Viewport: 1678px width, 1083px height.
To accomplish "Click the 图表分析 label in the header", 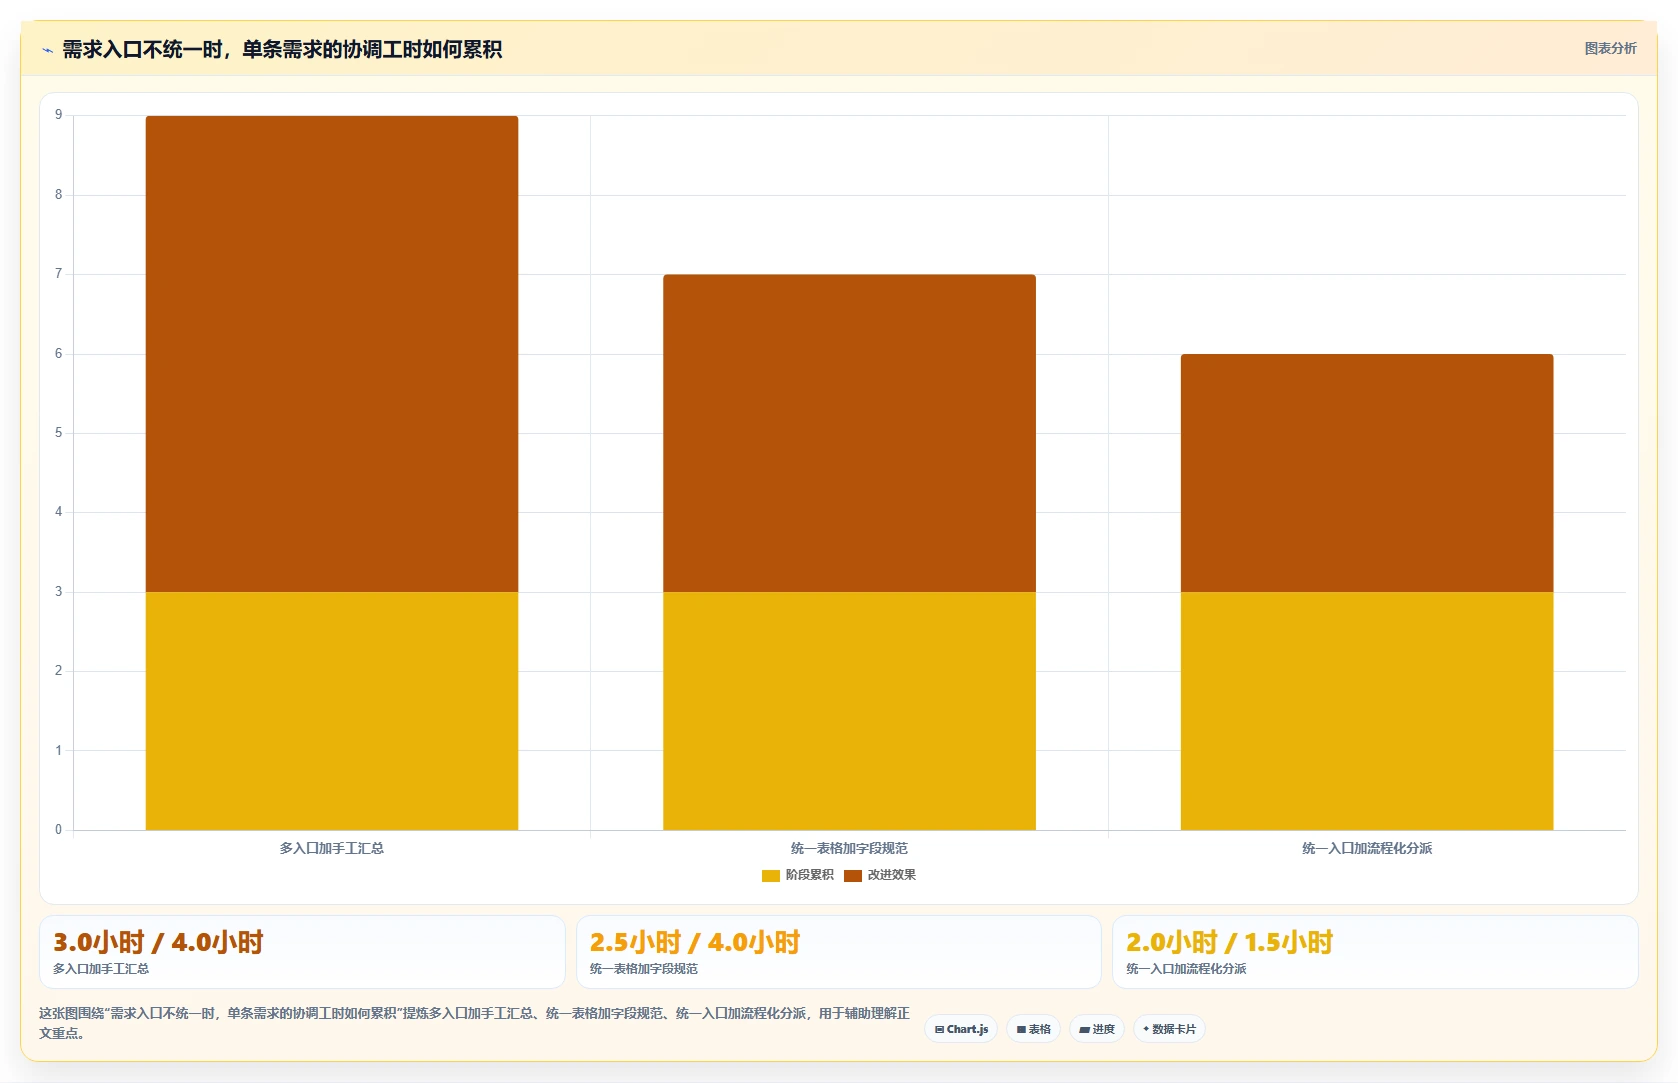I will (x=1610, y=48).
